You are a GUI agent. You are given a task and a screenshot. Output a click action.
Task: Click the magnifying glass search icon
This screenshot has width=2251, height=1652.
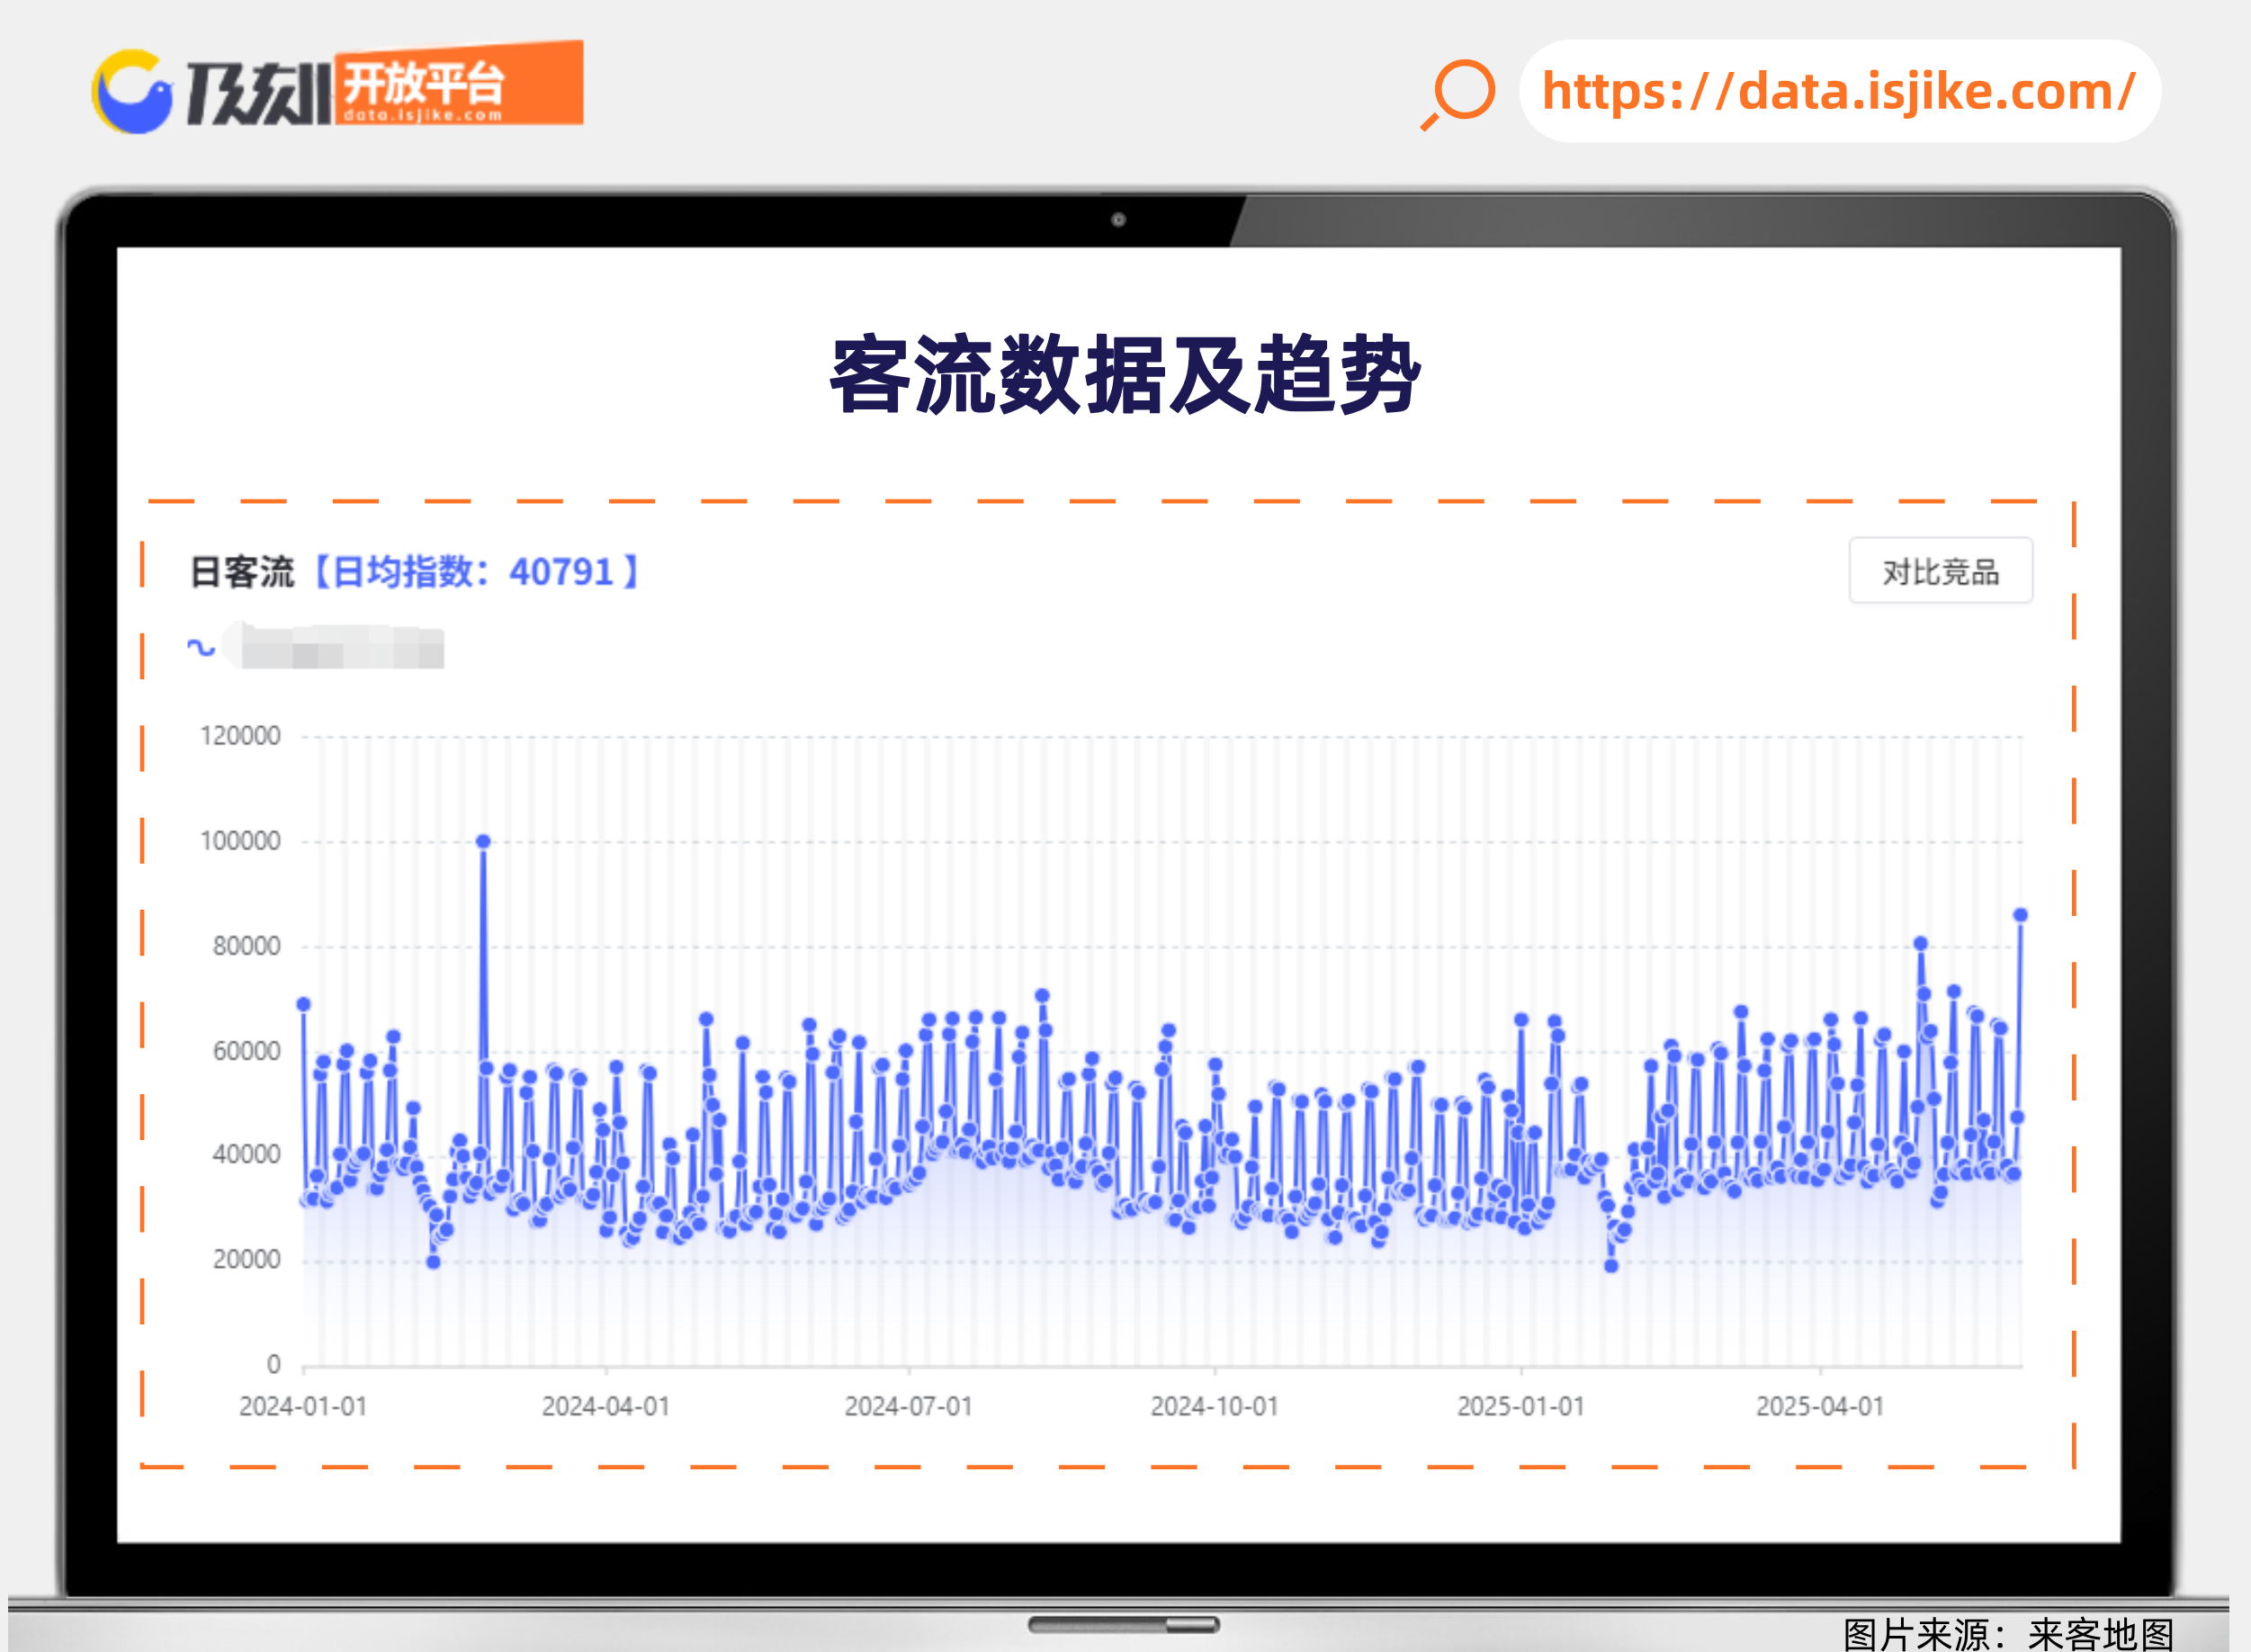tap(1461, 93)
